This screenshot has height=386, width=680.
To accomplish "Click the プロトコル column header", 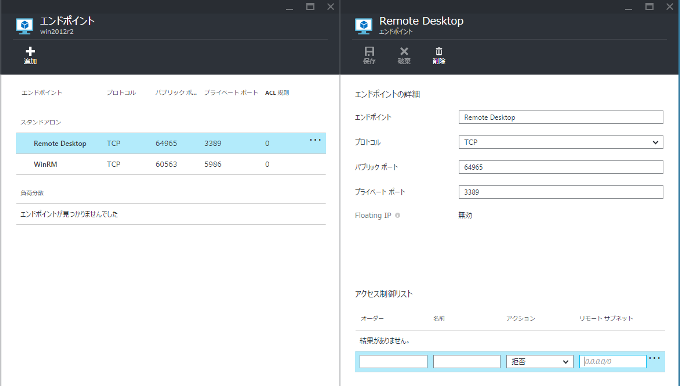I will [x=122, y=93].
